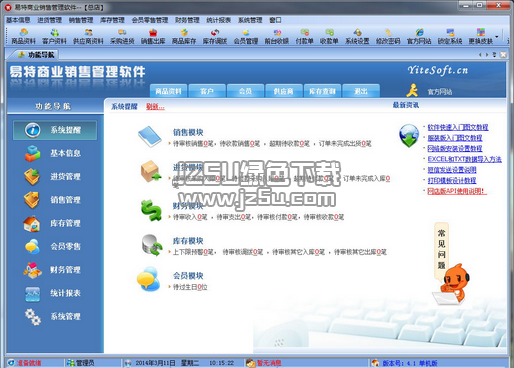Viewport: 514px width, 368px height.
Task: Click the 库存模块 heading
Action: (188, 241)
